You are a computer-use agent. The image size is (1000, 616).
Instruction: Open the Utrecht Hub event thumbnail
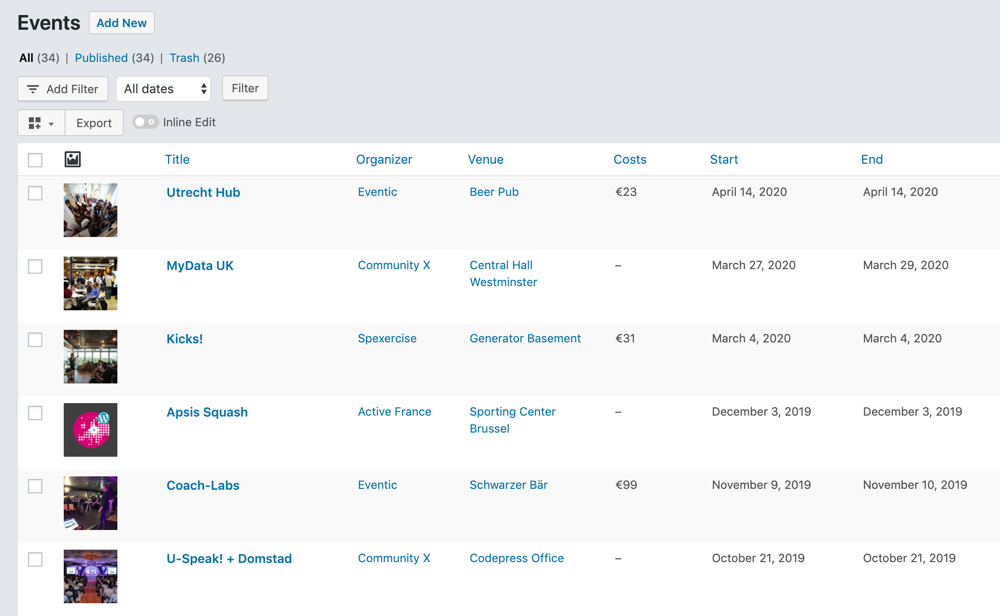tap(90, 210)
